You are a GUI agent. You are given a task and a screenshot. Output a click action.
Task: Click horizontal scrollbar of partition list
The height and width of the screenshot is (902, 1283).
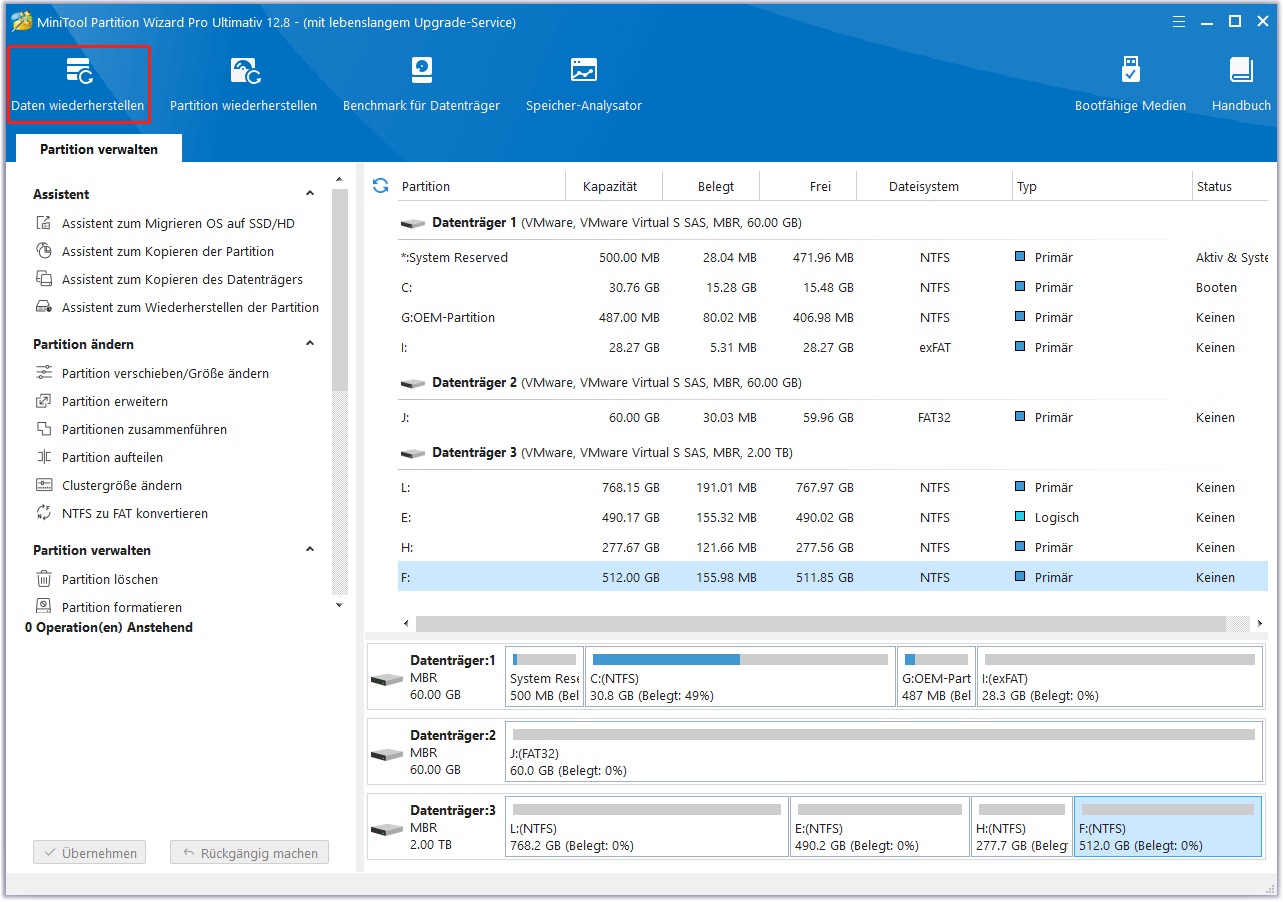tap(820, 623)
